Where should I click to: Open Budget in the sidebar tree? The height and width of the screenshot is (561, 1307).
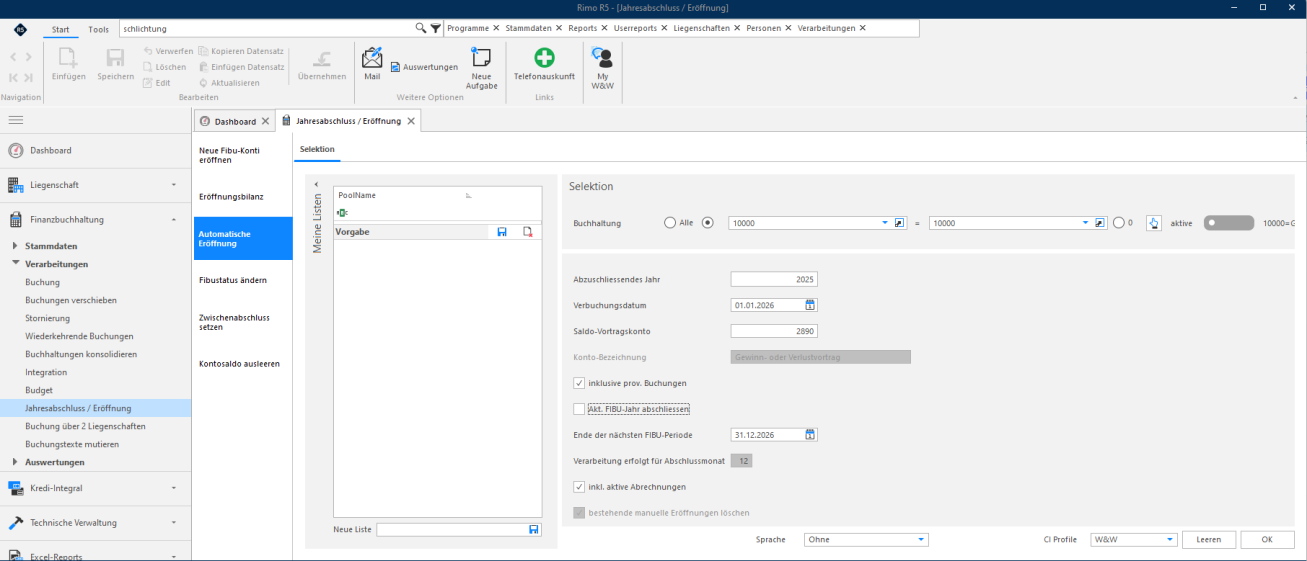click(39, 390)
